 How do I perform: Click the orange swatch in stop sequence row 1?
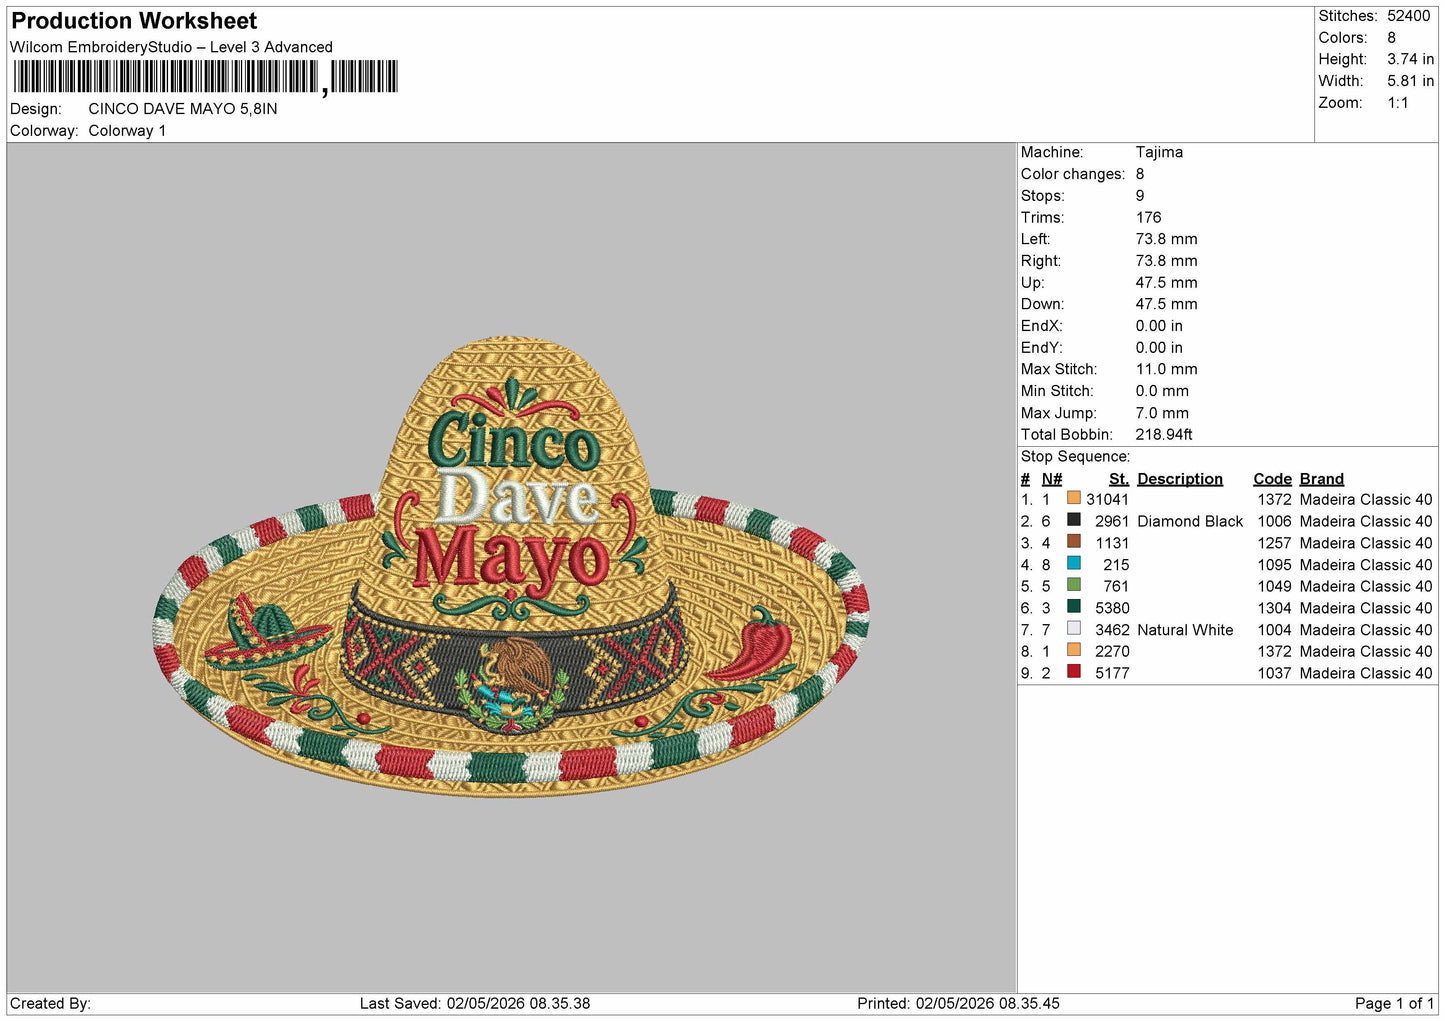[x=1073, y=498]
